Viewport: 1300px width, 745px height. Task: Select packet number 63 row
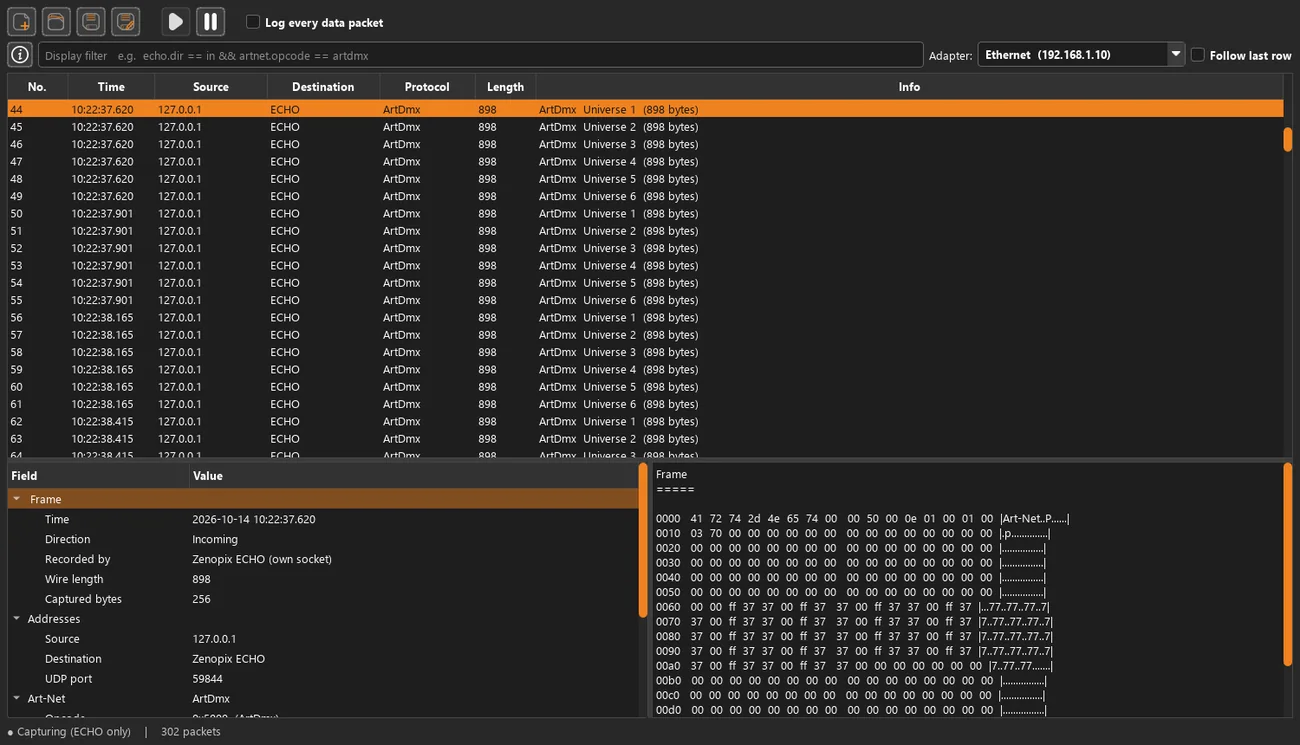pos(645,439)
